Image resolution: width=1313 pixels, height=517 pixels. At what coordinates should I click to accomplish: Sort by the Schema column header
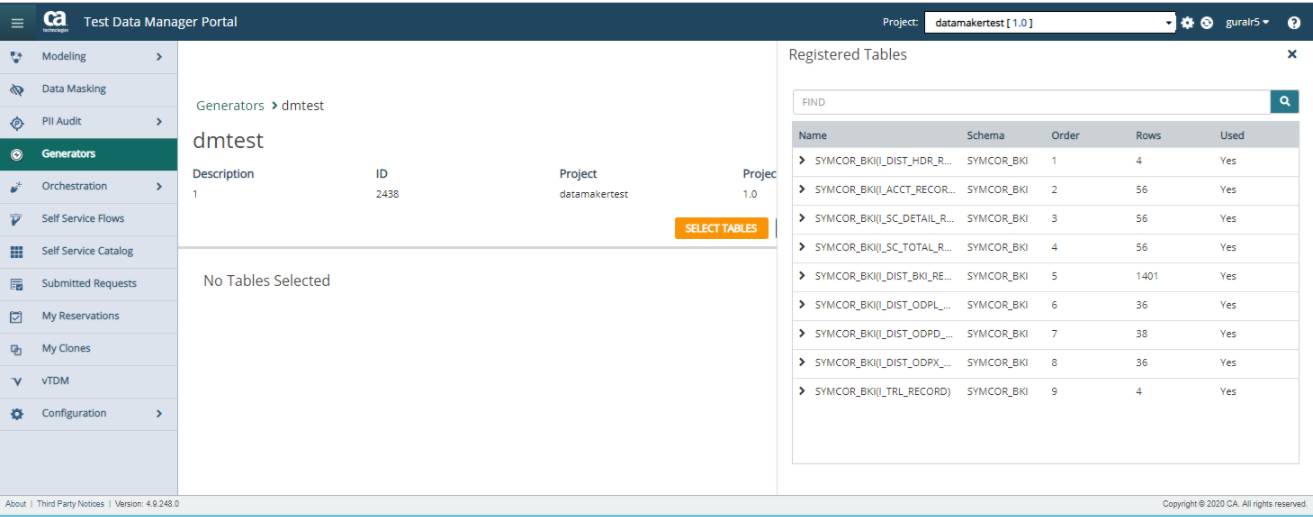(x=985, y=135)
